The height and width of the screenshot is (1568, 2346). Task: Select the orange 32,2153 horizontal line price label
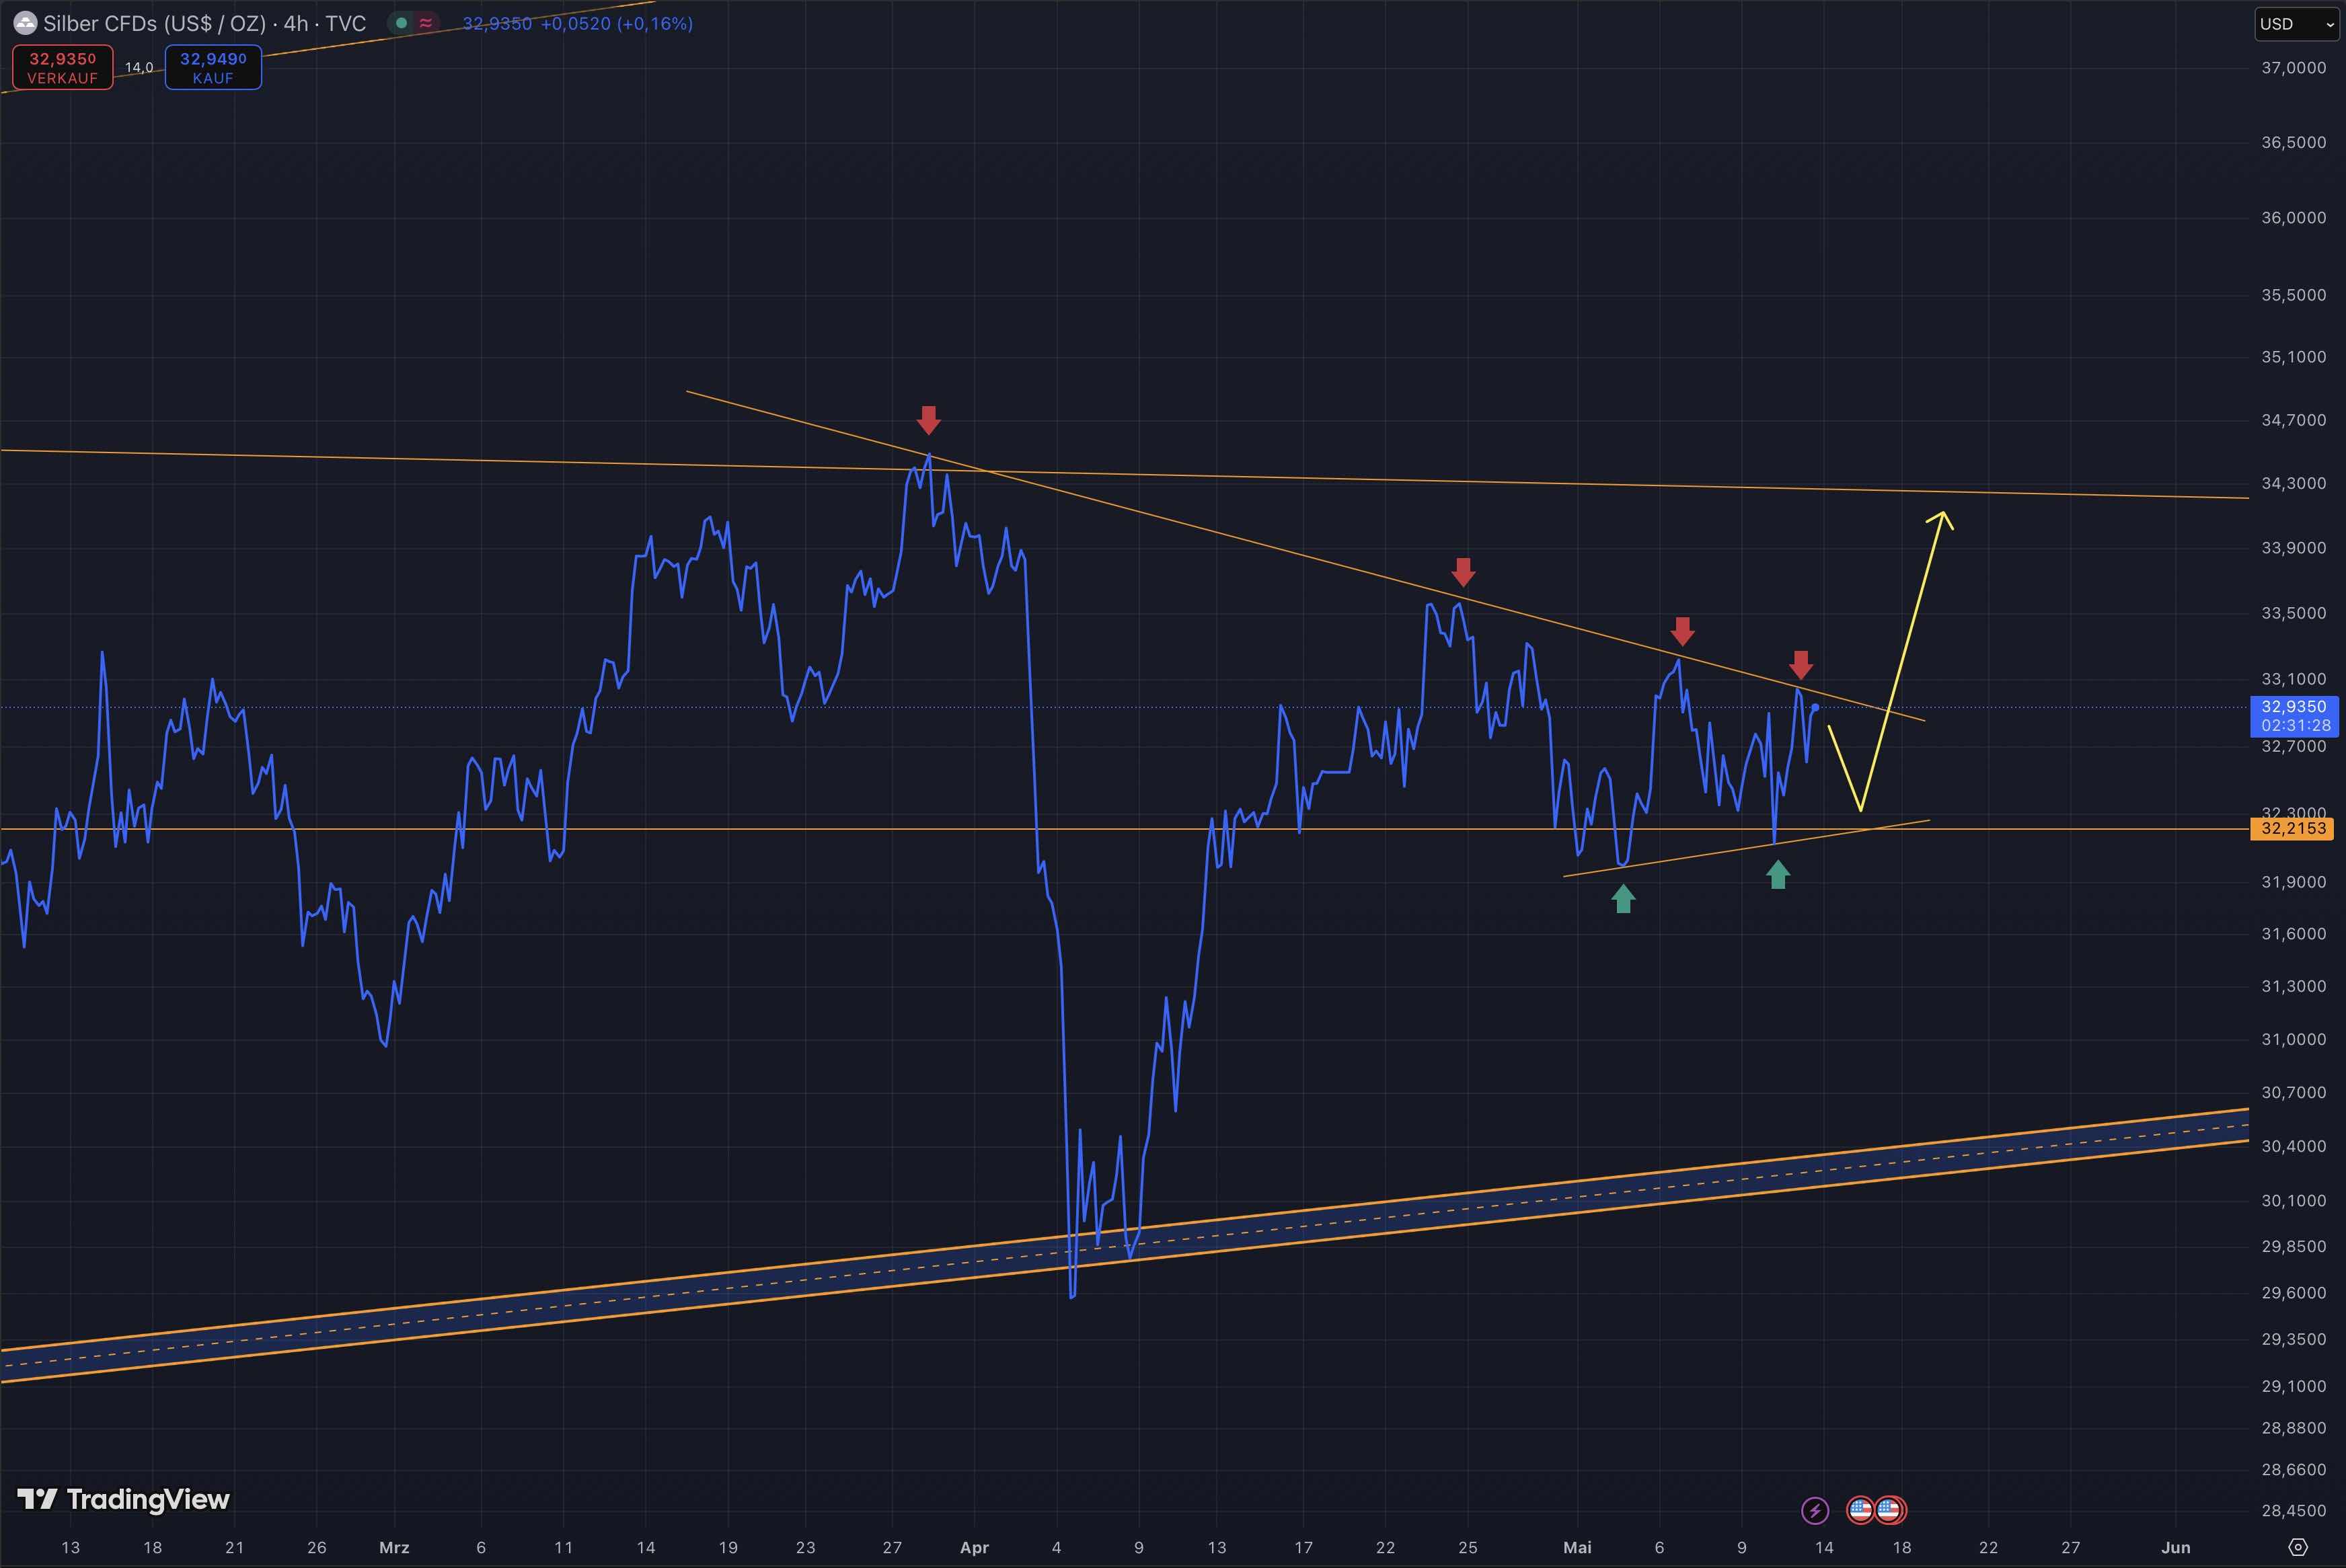click(2293, 828)
